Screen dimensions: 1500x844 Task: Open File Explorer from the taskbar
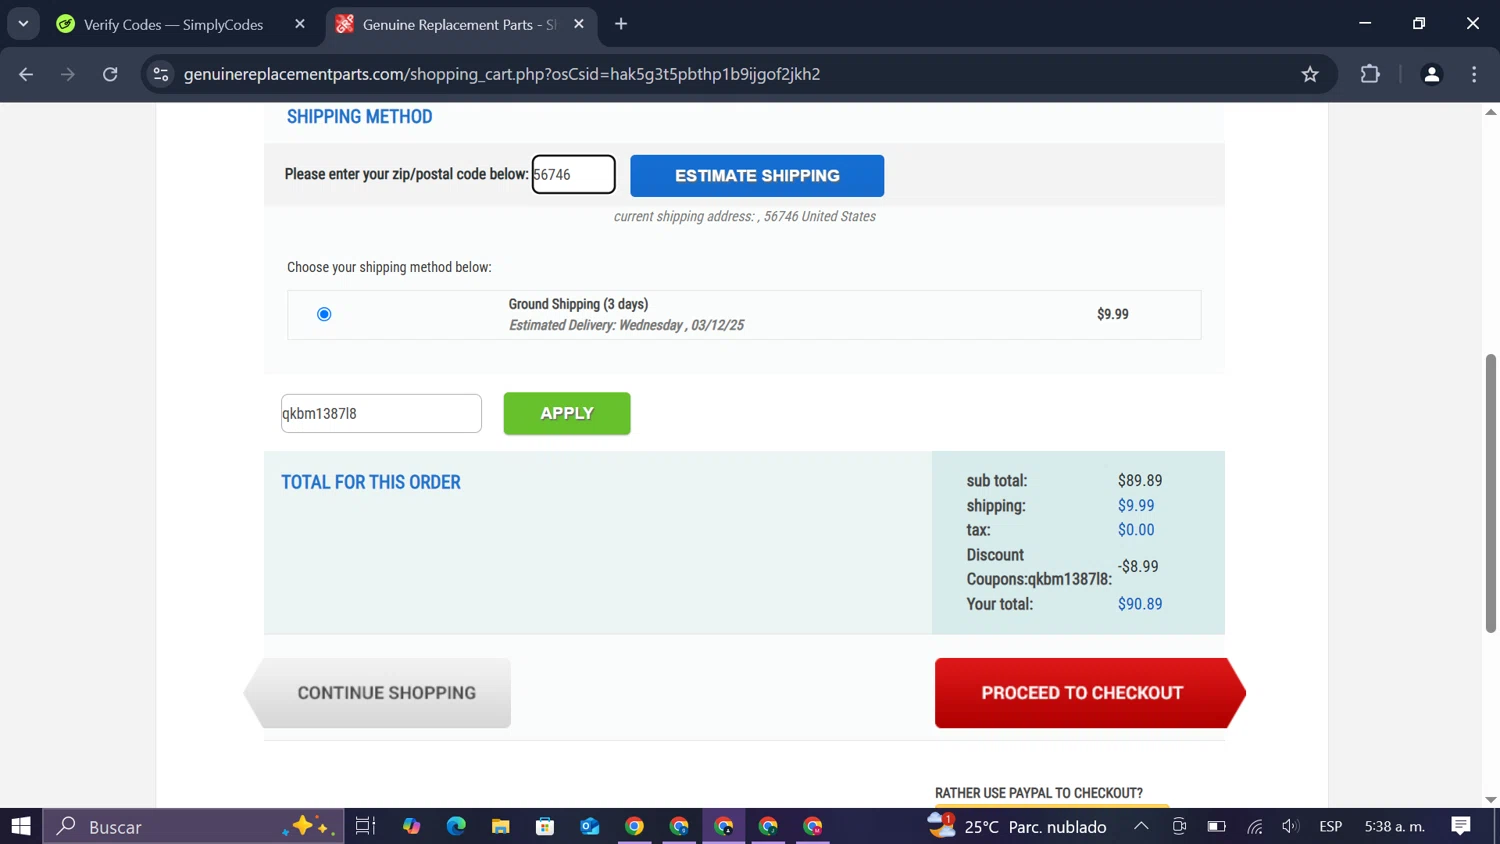tap(501, 826)
